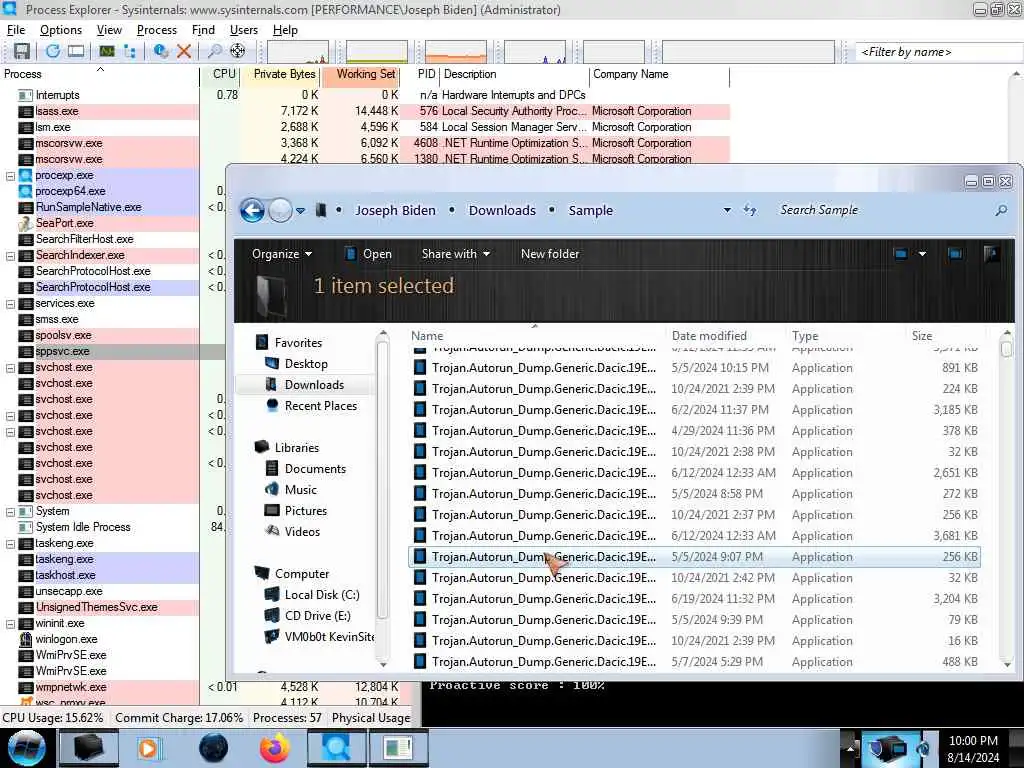This screenshot has width=1024, height=768.
Task: Click the Explorer file list scrollbar
Action: (1007, 500)
